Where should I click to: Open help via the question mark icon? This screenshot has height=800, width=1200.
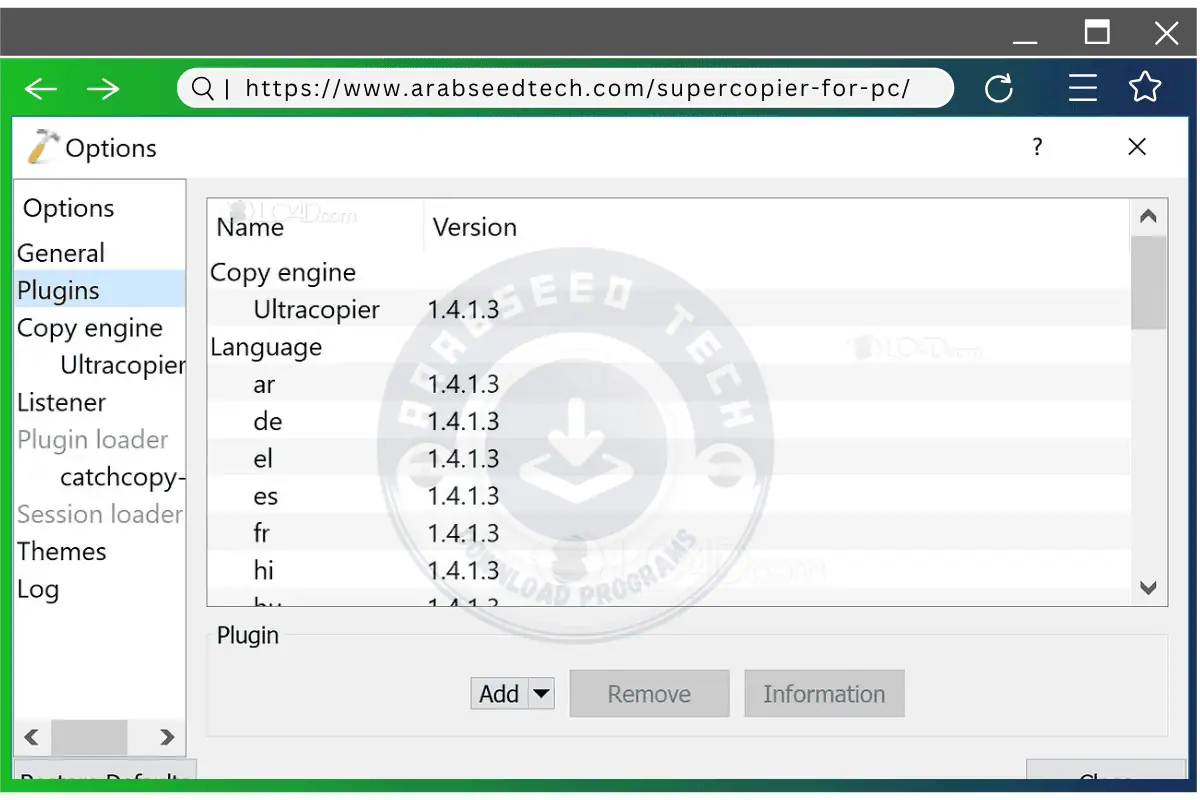[1037, 147]
